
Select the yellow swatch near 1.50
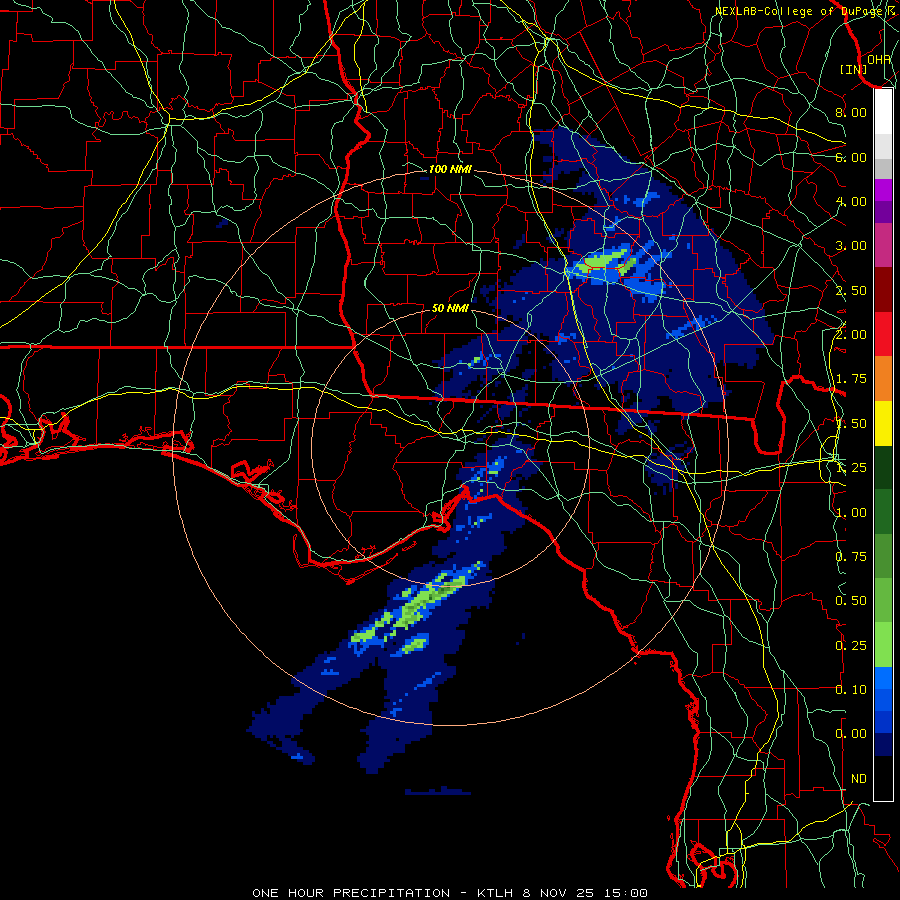(x=883, y=424)
